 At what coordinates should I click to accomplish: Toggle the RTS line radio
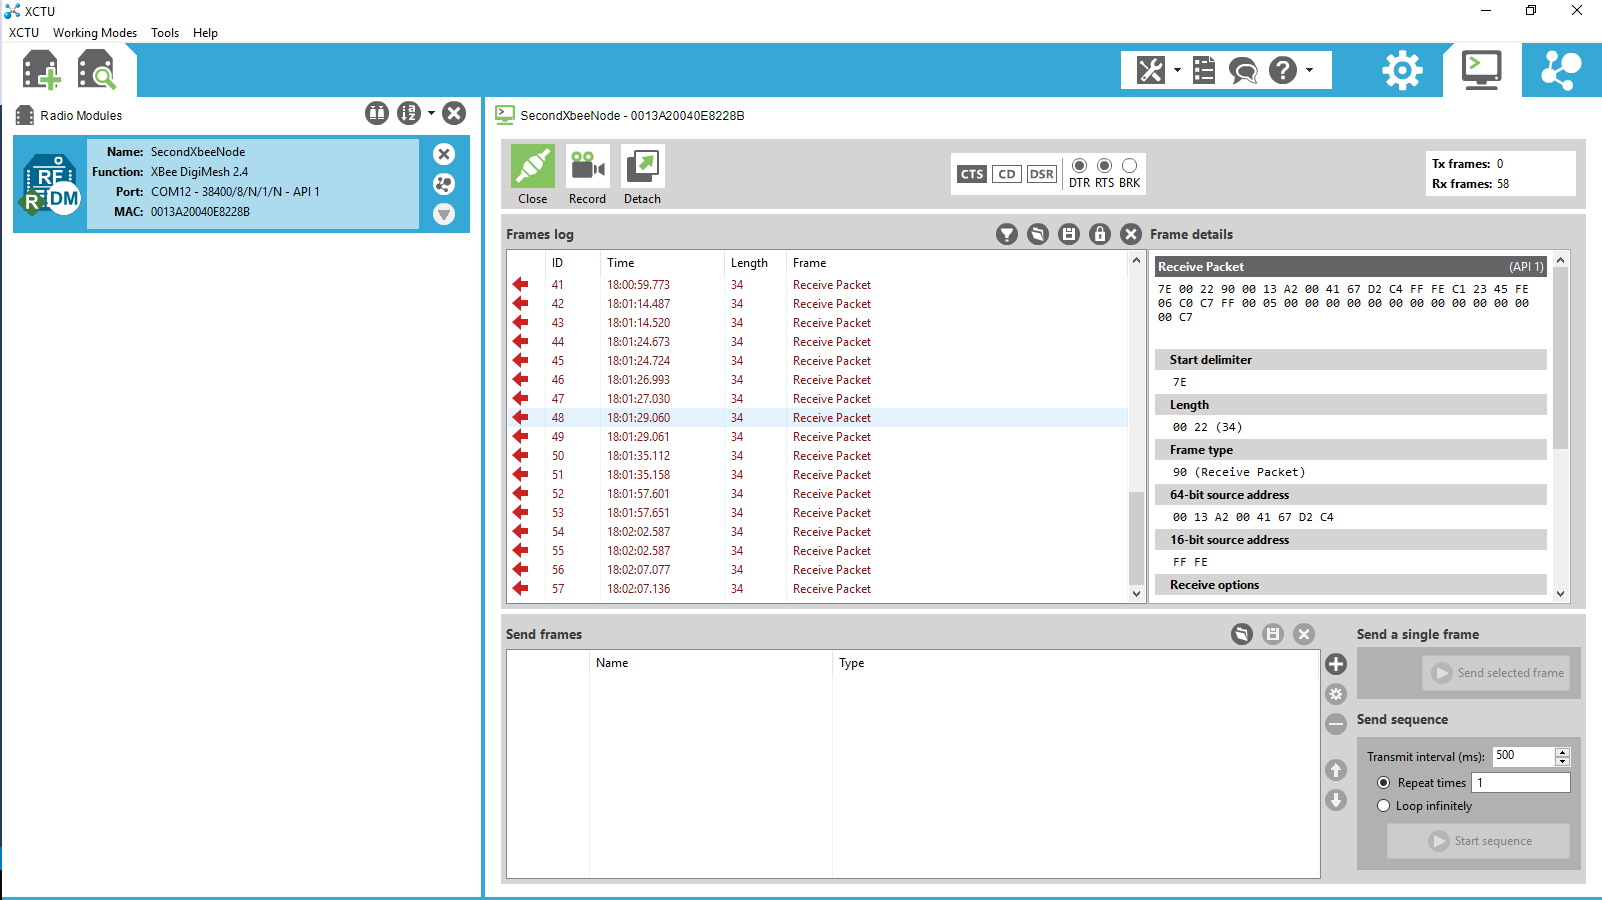click(x=1104, y=166)
